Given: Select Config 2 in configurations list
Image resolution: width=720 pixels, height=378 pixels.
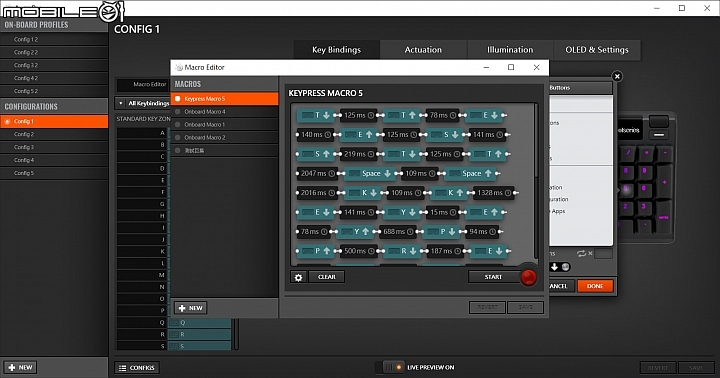Looking at the screenshot, I should click(x=54, y=134).
